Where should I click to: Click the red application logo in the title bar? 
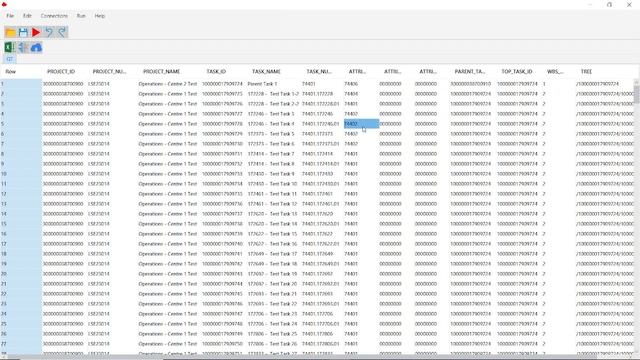4,4
